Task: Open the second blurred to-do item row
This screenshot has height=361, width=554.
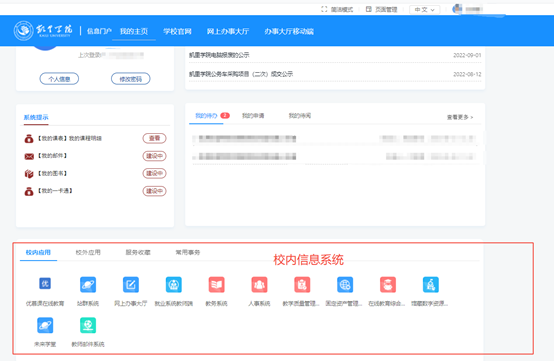Action: coord(335,156)
